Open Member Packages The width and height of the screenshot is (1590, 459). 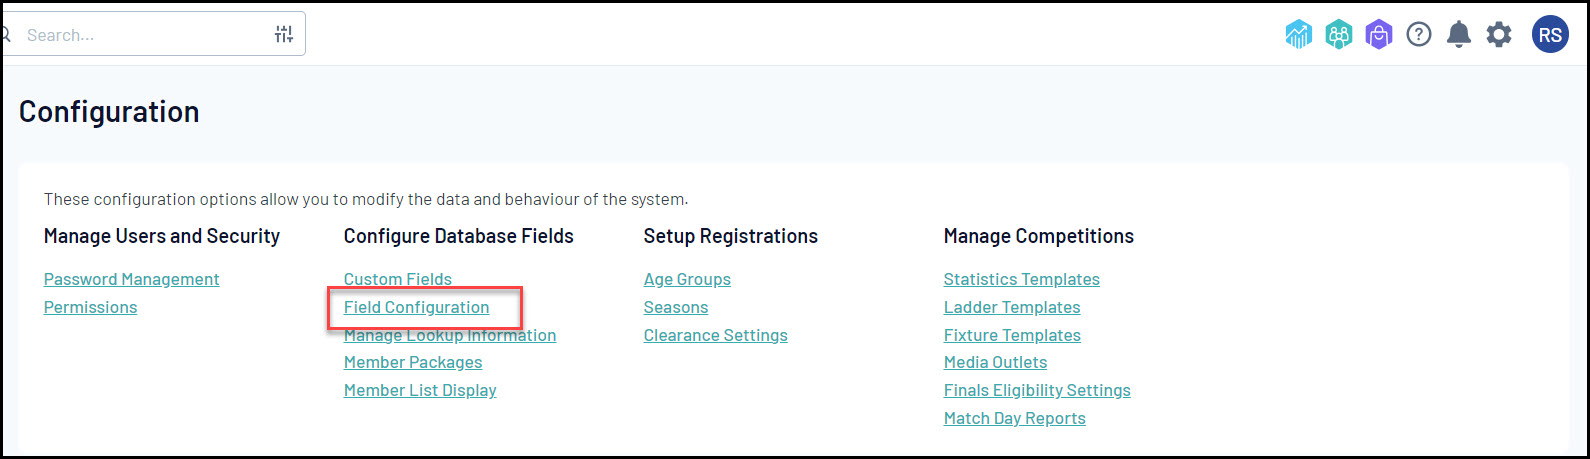pos(412,362)
